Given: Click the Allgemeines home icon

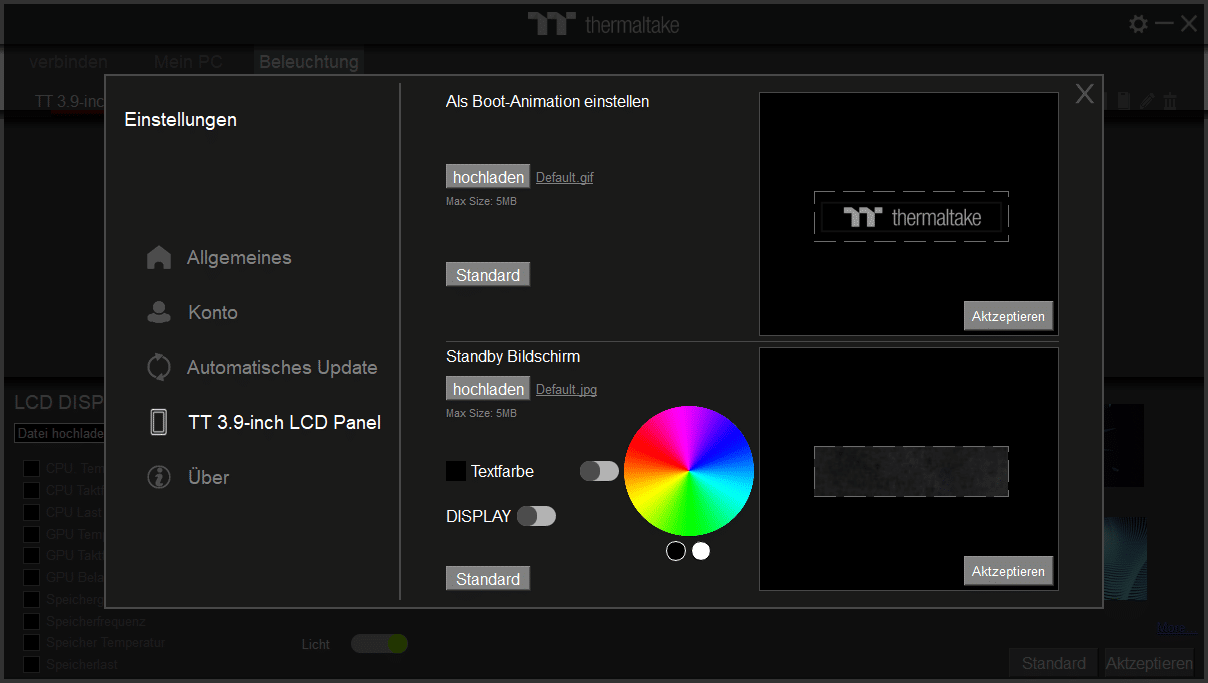Looking at the screenshot, I should click(158, 258).
